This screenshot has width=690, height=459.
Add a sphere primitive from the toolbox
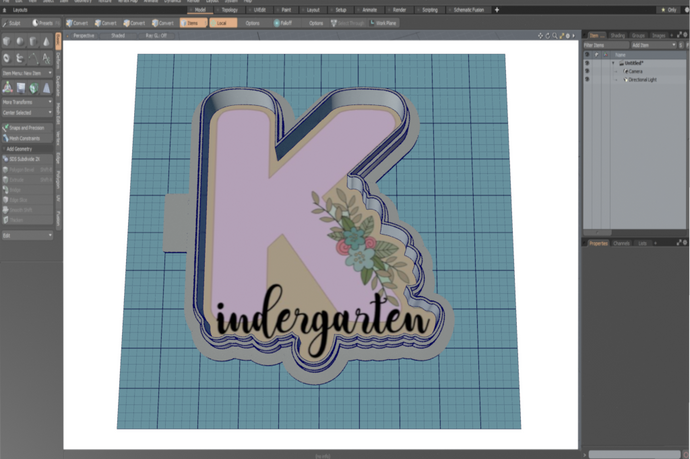coord(20,41)
